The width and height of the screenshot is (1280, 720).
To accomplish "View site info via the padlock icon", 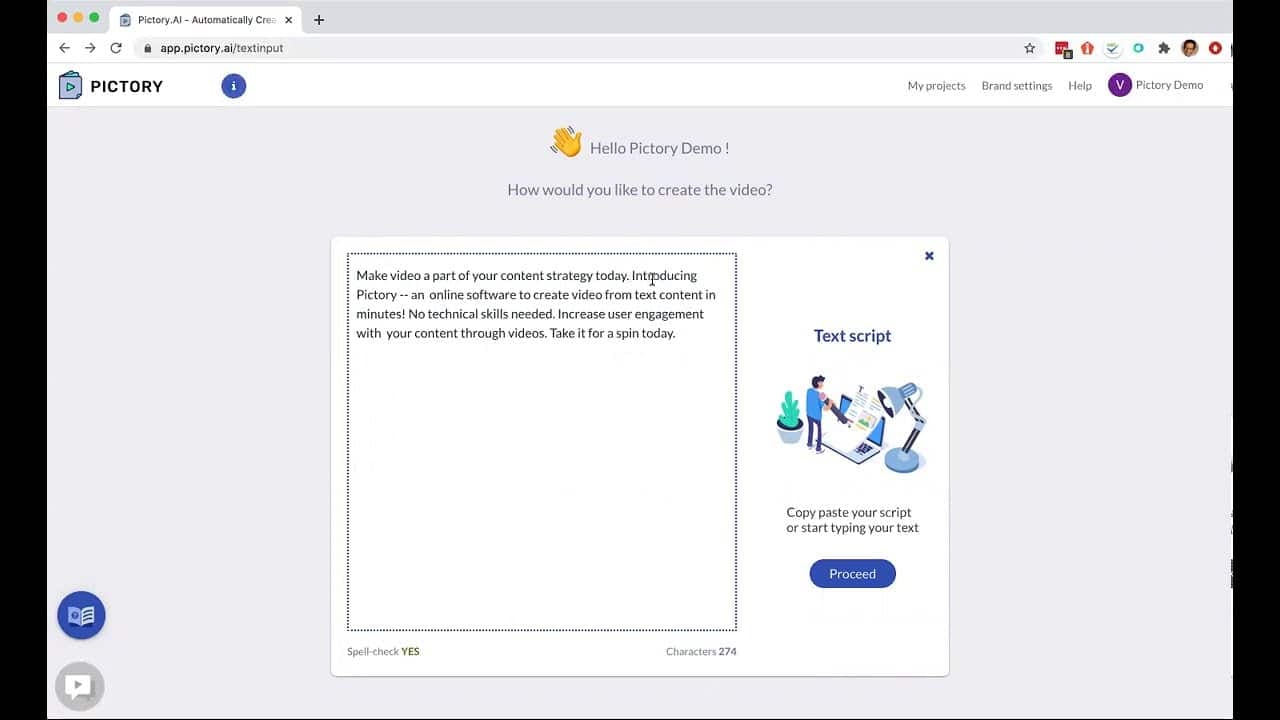I will 147,48.
